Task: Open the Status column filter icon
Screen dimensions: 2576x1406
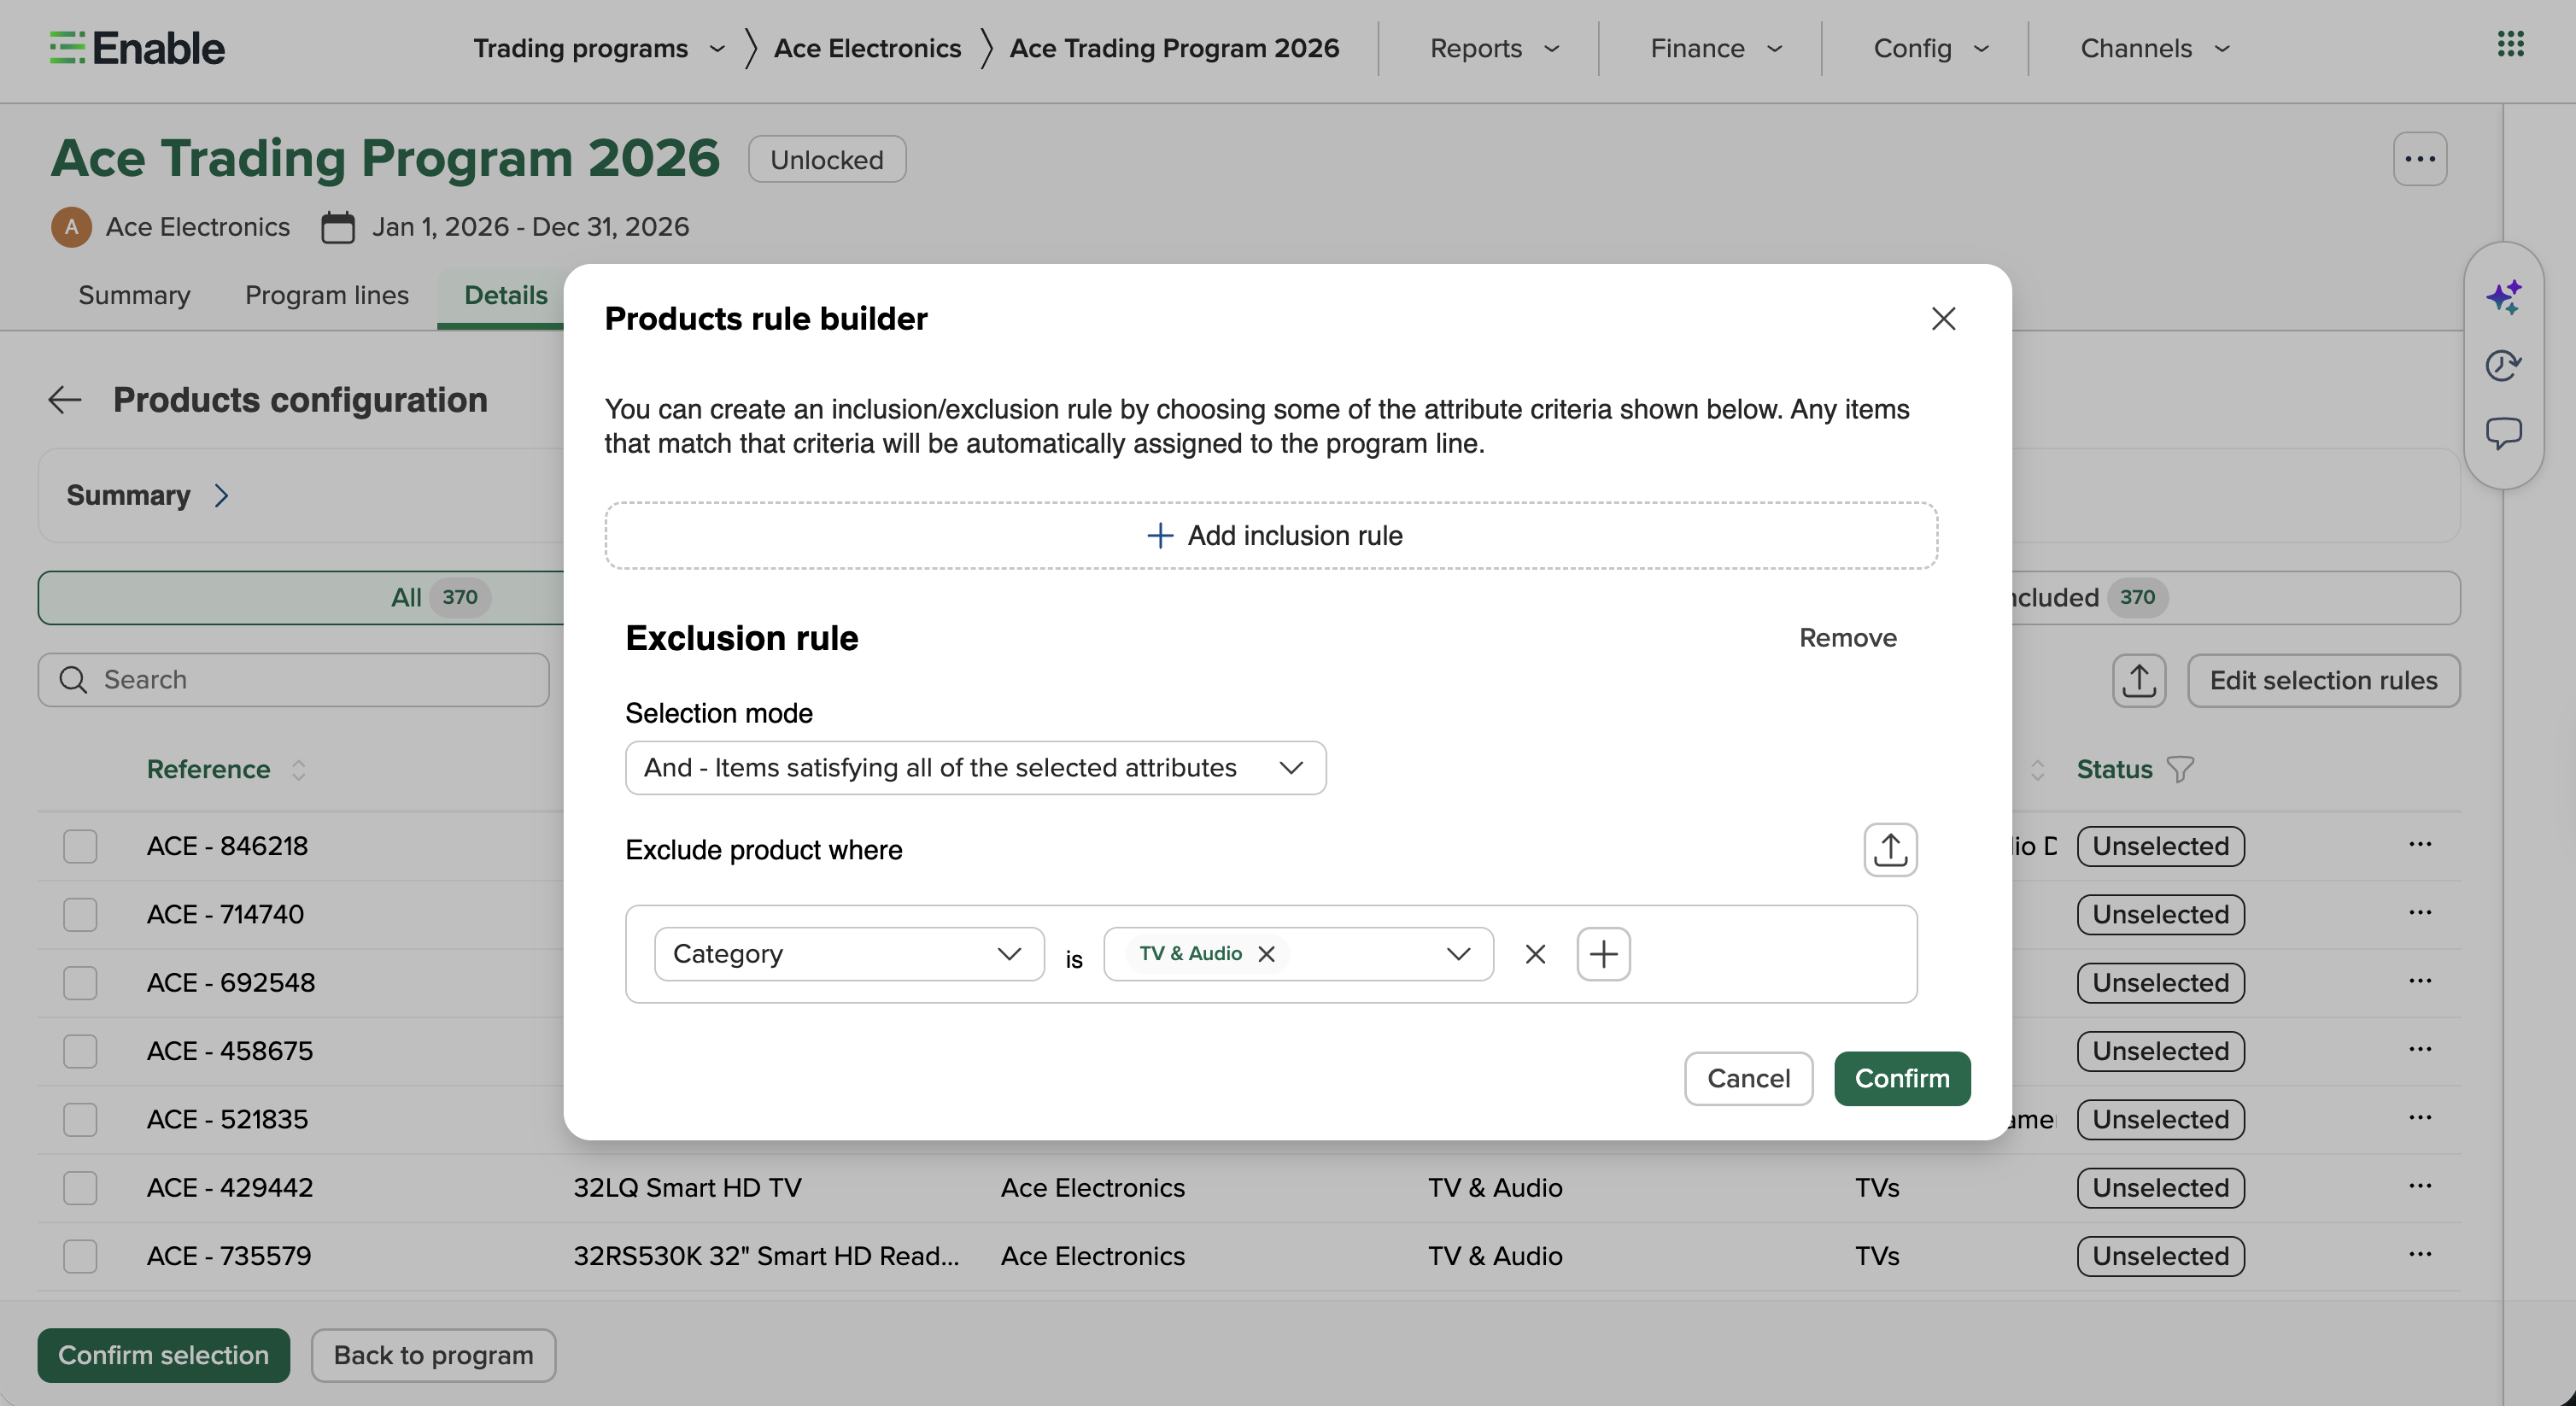Action: [2180, 769]
